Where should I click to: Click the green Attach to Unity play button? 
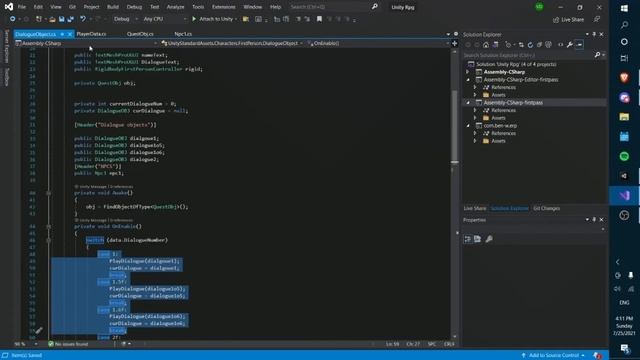tap(194, 19)
